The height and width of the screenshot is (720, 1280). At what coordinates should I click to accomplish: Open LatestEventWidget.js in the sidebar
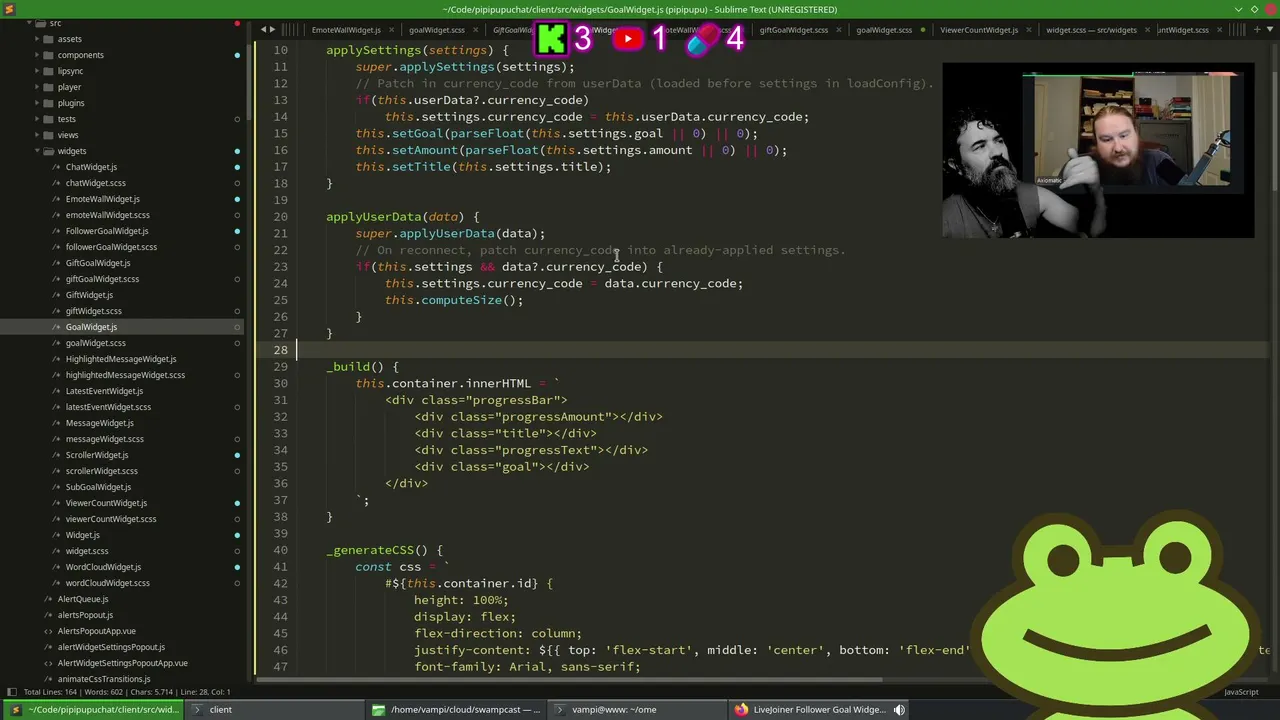pos(104,391)
